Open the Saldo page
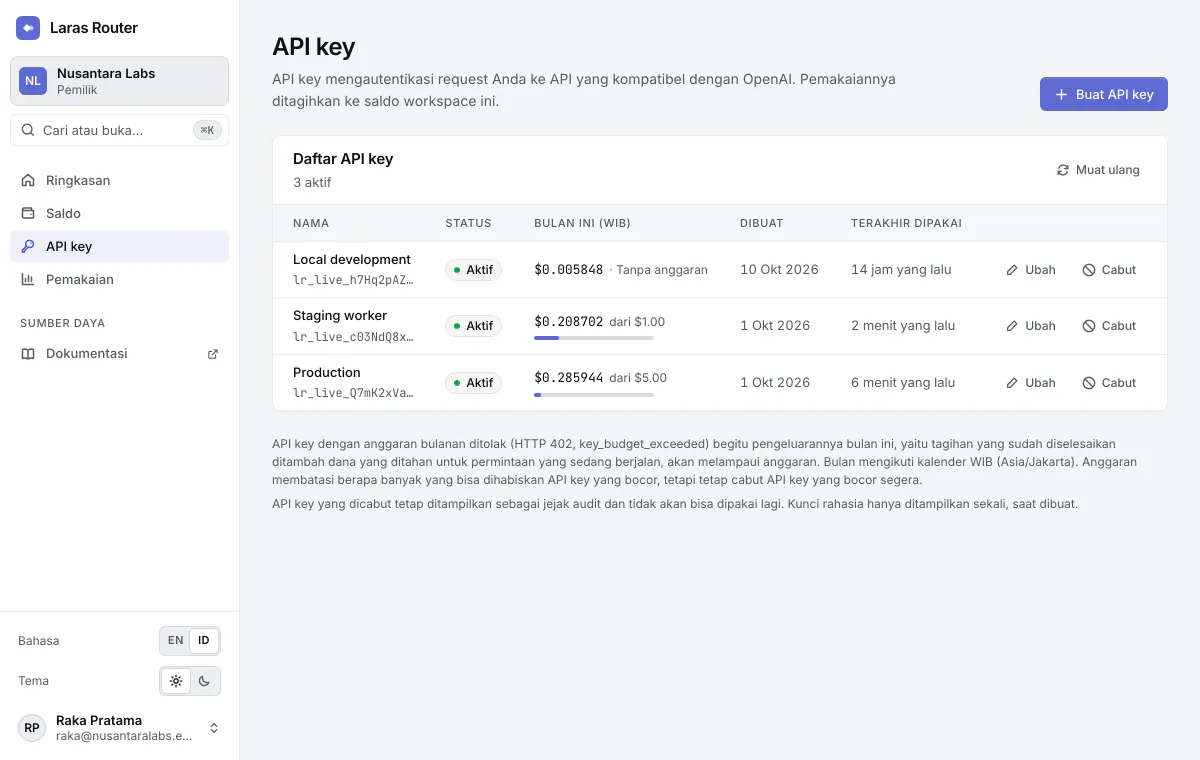 coord(119,213)
